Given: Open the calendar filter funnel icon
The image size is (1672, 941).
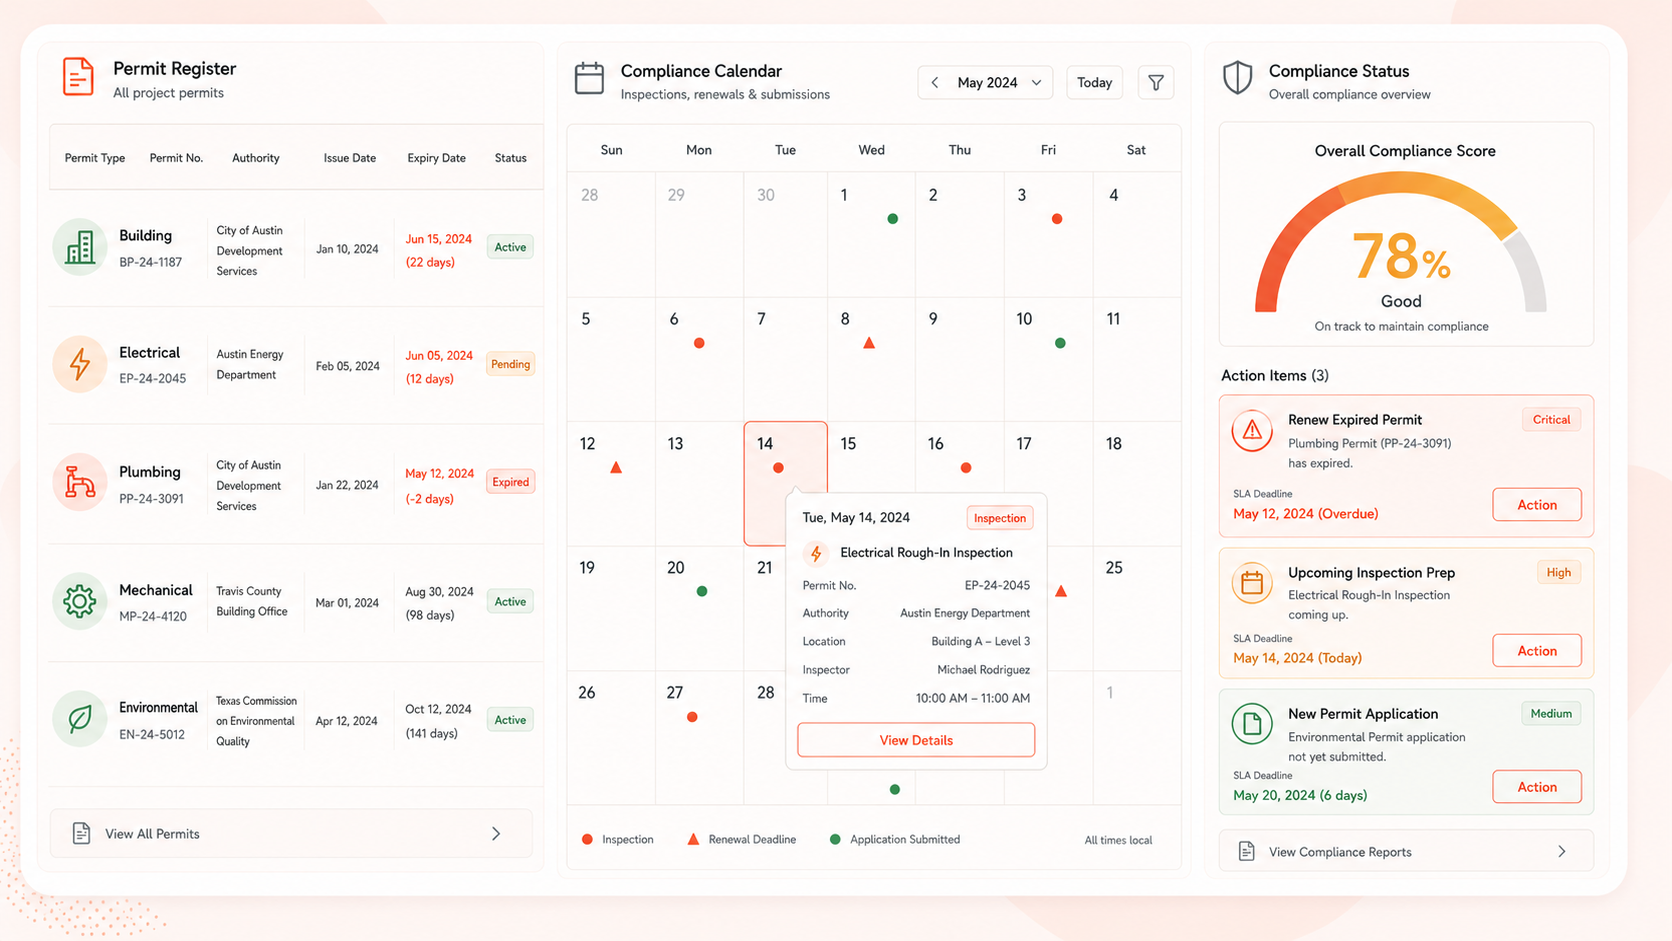Looking at the screenshot, I should [1156, 83].
